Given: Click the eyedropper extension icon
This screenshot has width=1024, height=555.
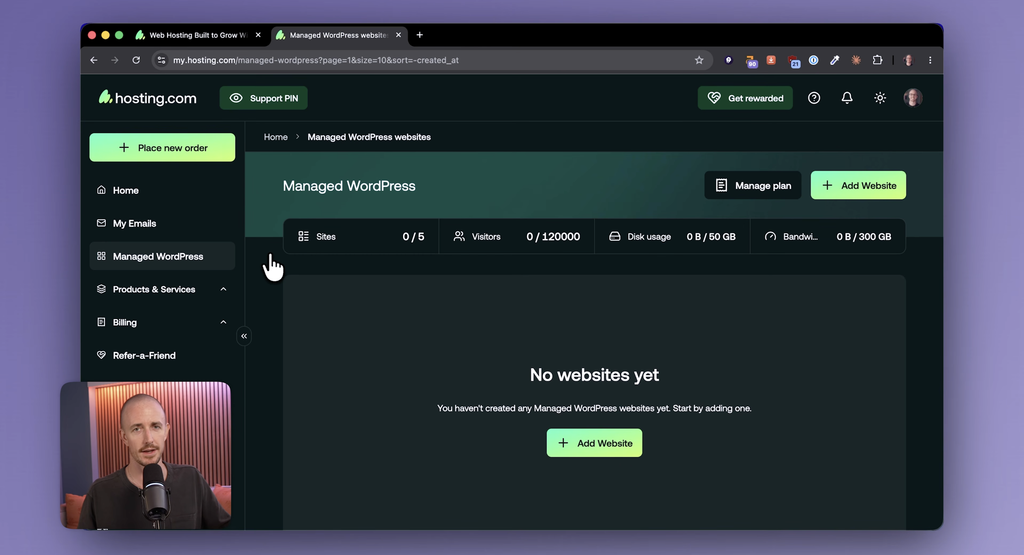Looking at the screenshot, I should [x=835, y=60].
